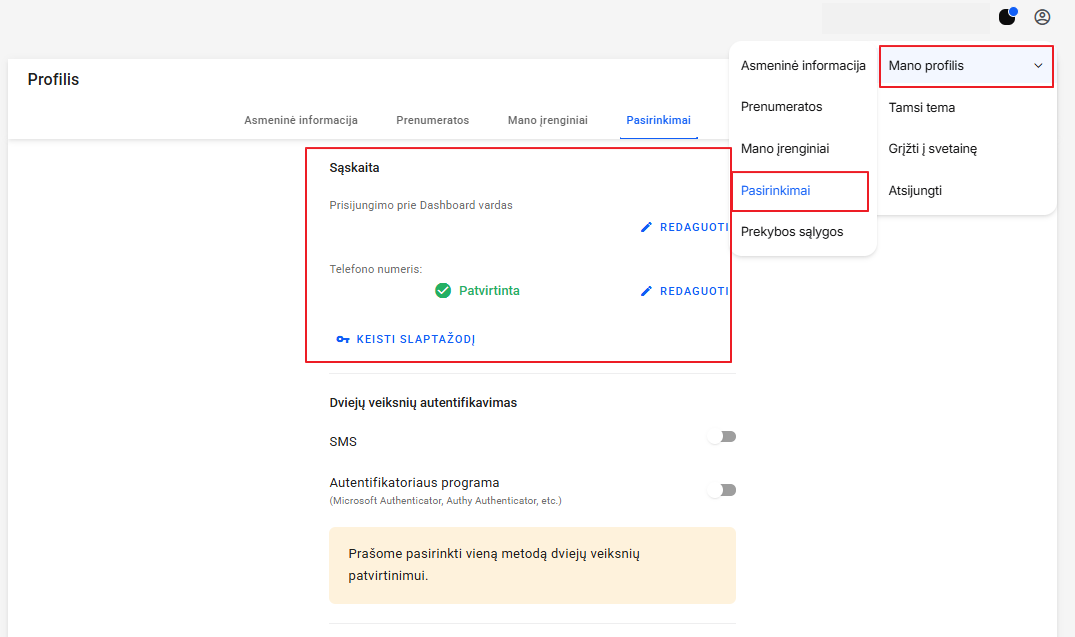
Task: Click the green Patvirtinta checkmark icon
Action: 443,291
